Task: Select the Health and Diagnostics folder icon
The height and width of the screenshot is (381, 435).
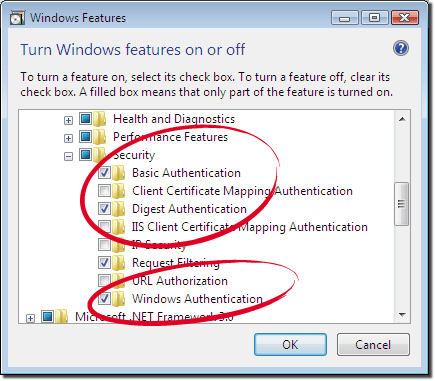Action: click(99, 119)
